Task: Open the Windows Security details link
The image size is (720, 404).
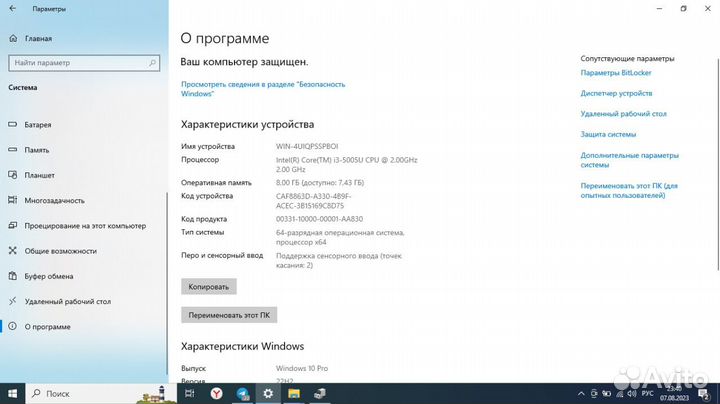Action: tap(263, 89)
